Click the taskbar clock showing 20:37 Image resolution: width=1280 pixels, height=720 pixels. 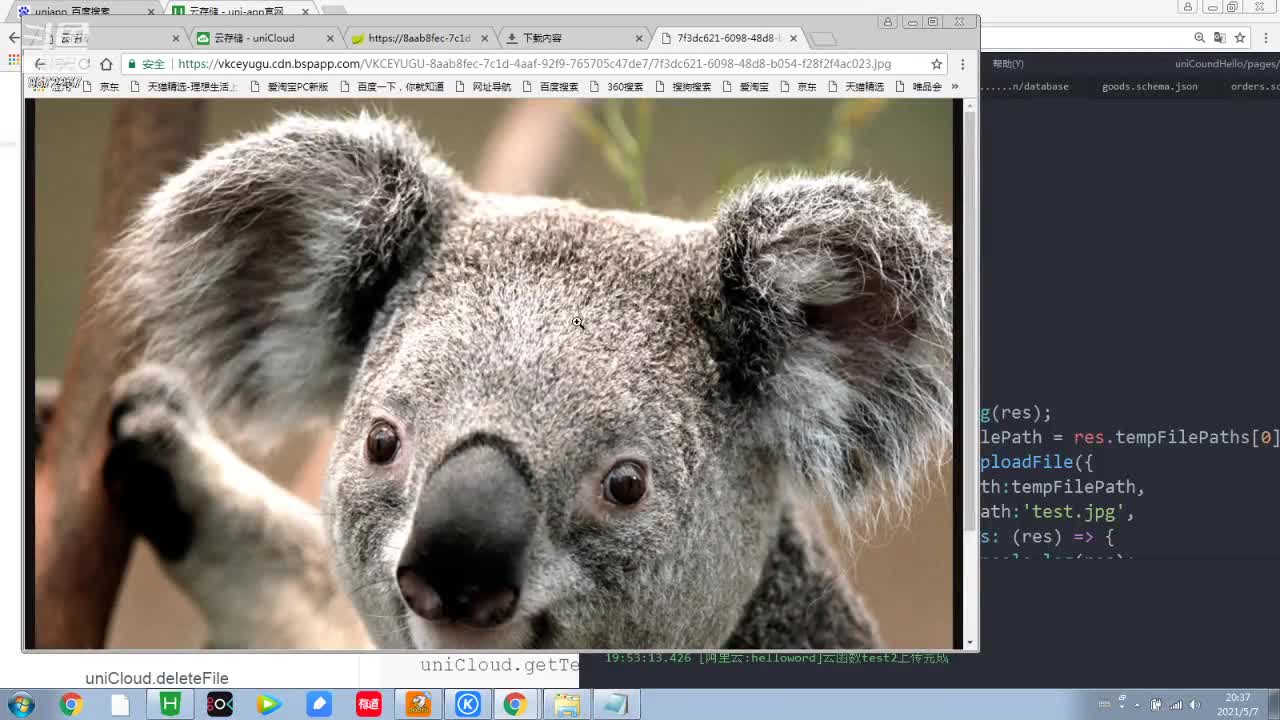(1238, 704)
